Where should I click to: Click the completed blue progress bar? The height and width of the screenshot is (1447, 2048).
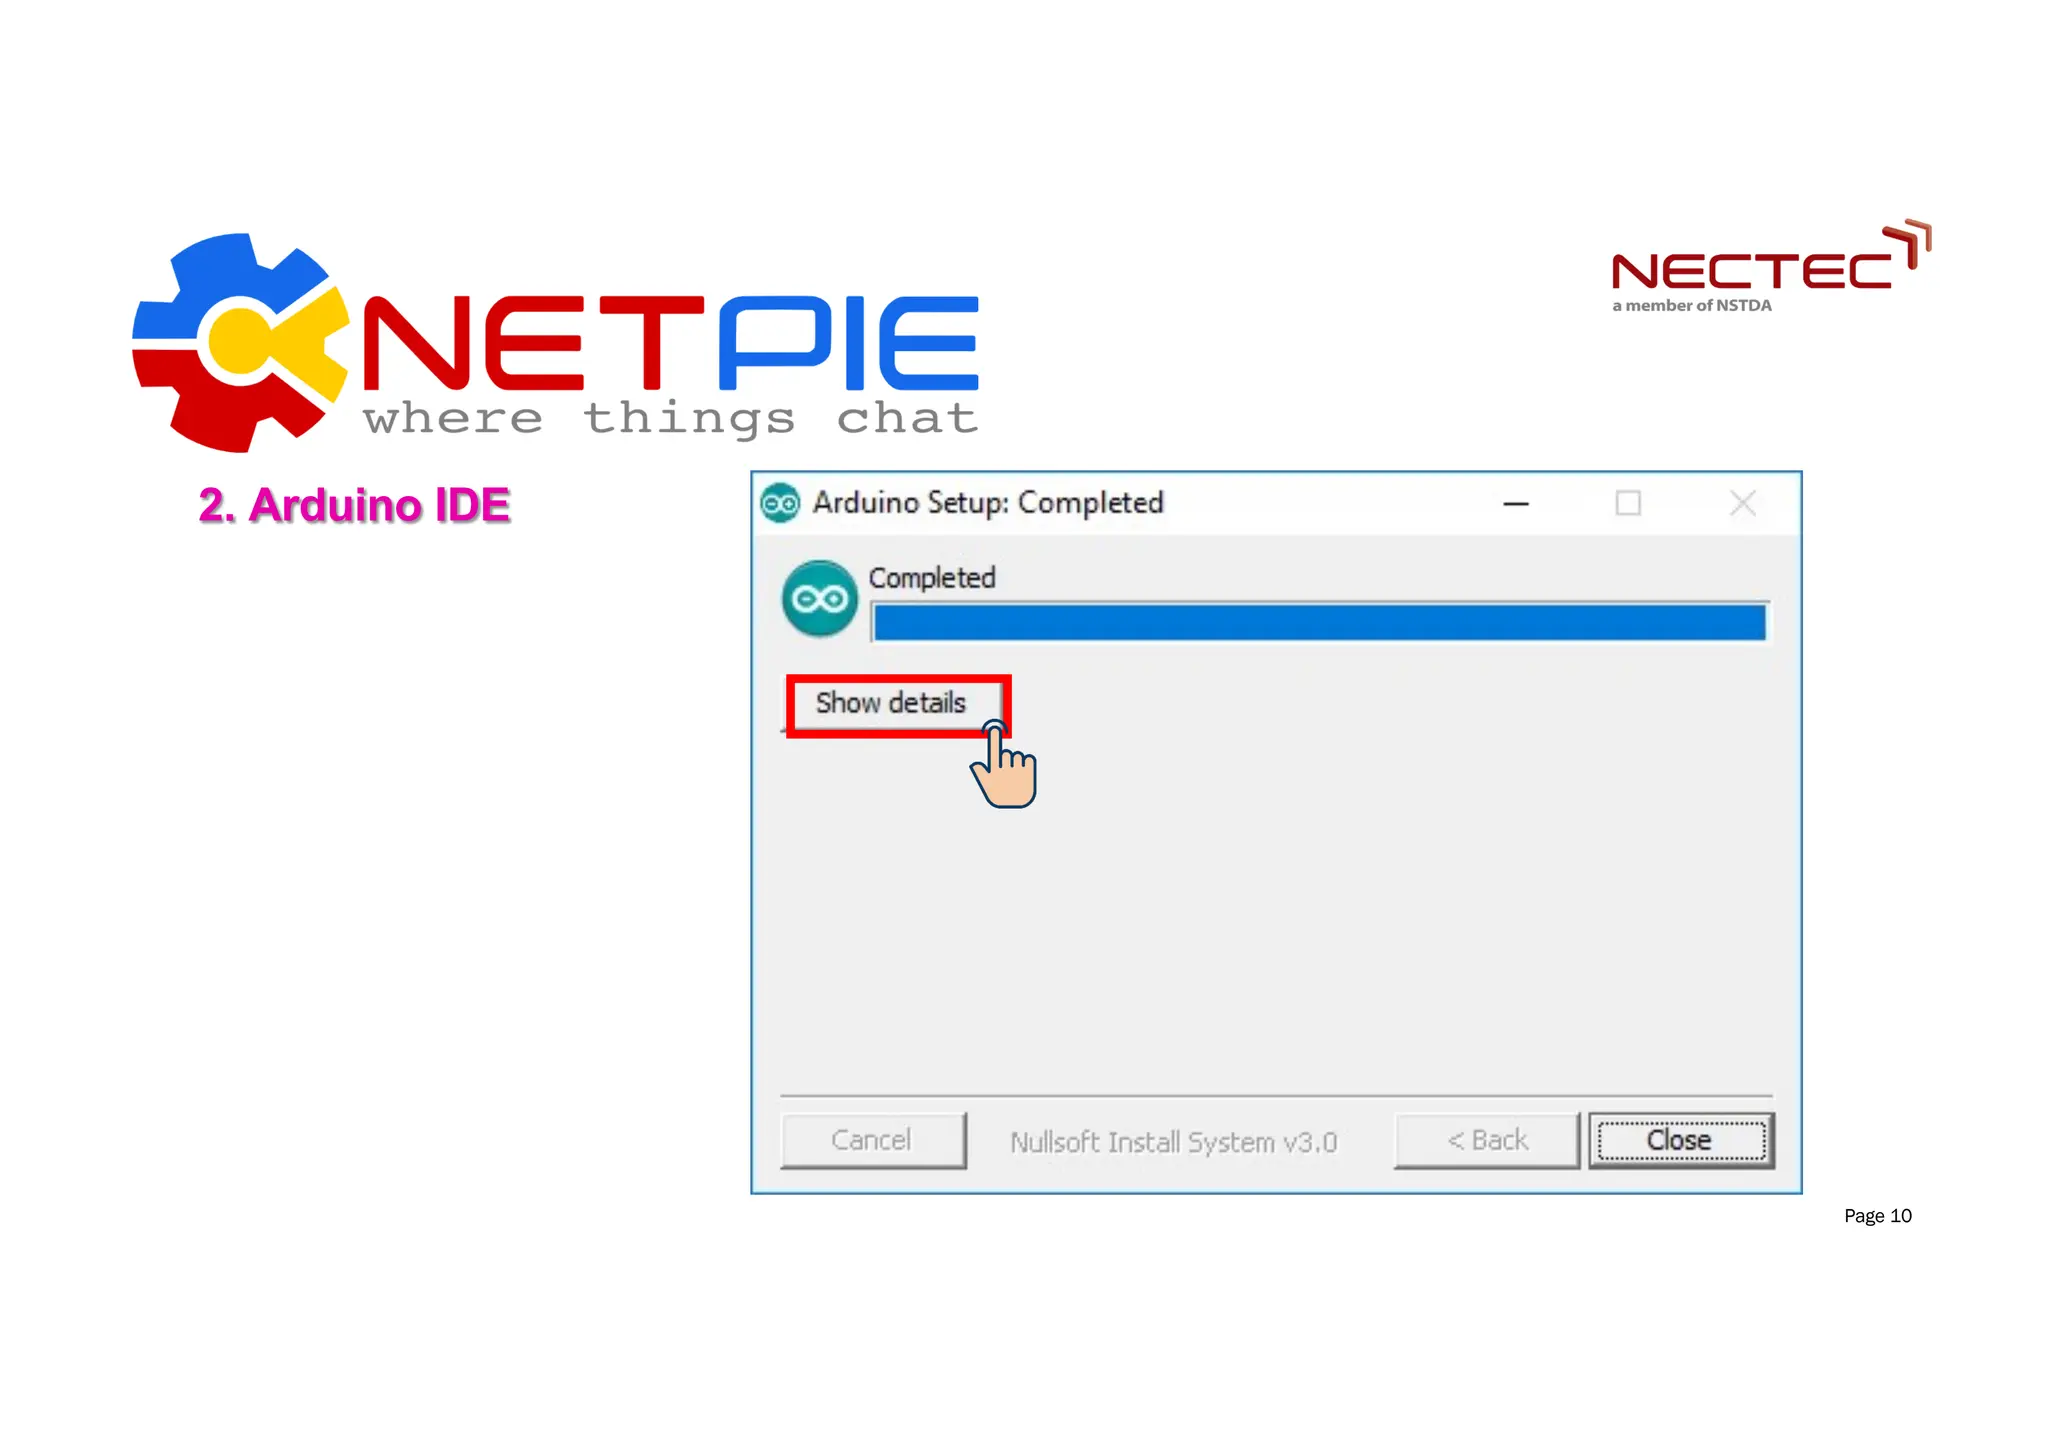(1319, 622)
